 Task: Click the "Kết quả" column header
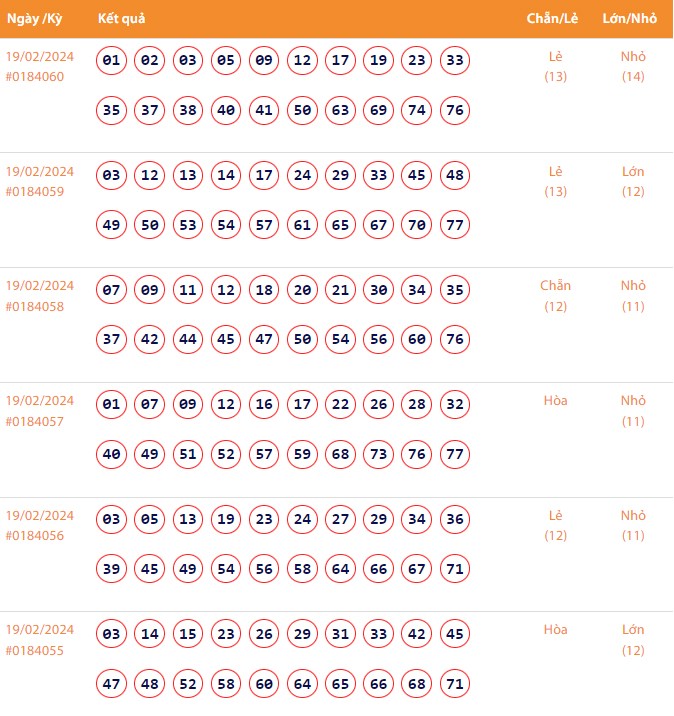point(122,20)
